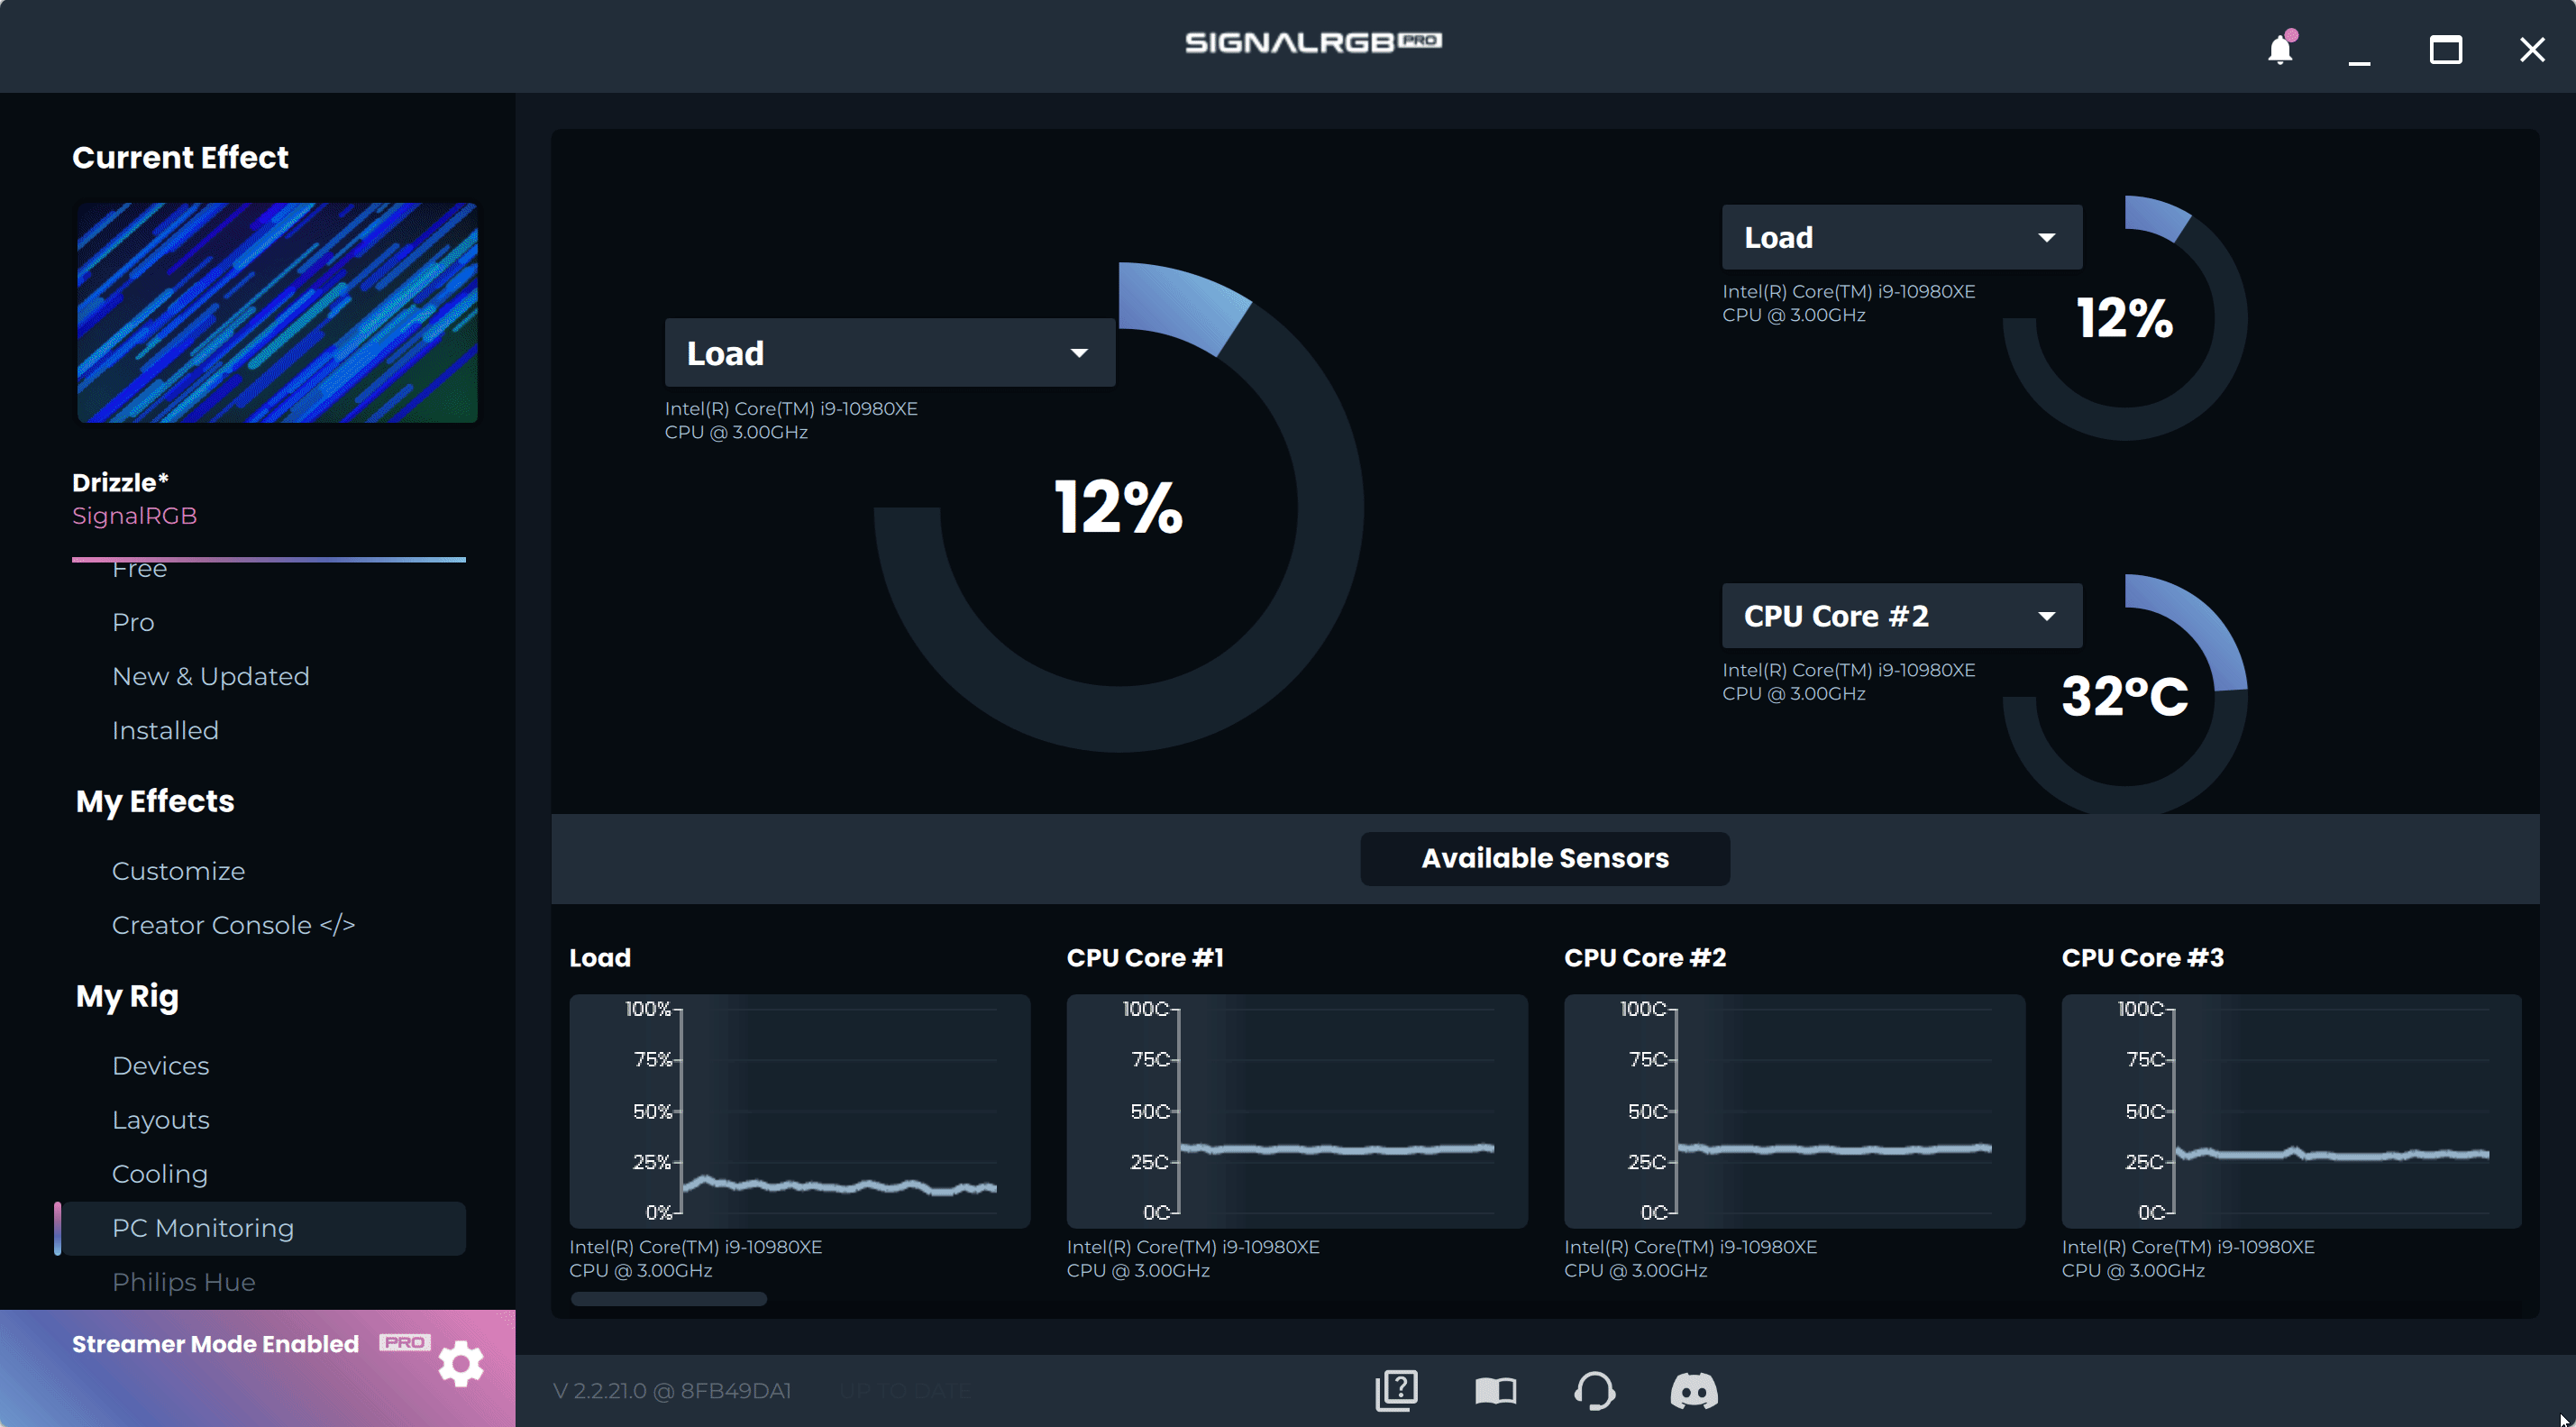Select Cooling in the sidebar
Image resolution: width=2576 pixels, height=1427 pixels.
coord(160,1174)
